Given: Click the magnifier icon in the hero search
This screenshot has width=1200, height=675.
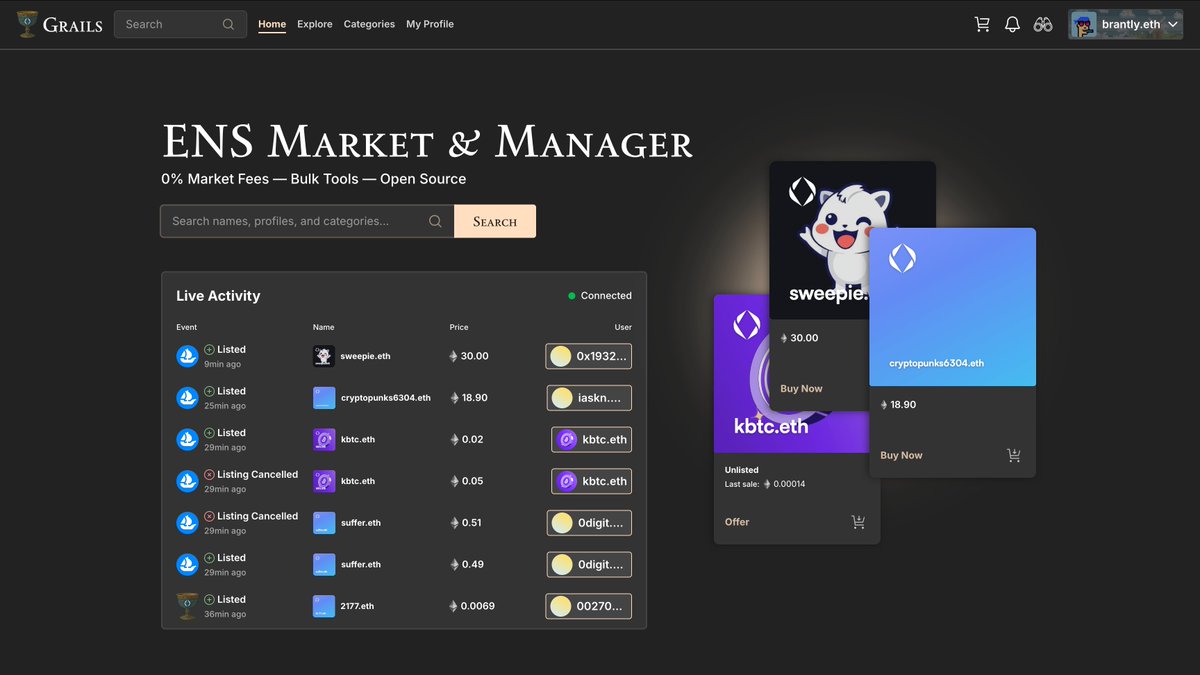Looking at the screenshot, I should click(435, 221).
